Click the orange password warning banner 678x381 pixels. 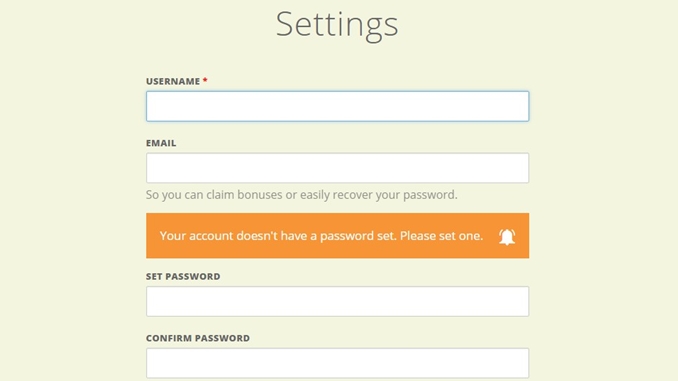(x=337, y=236)
